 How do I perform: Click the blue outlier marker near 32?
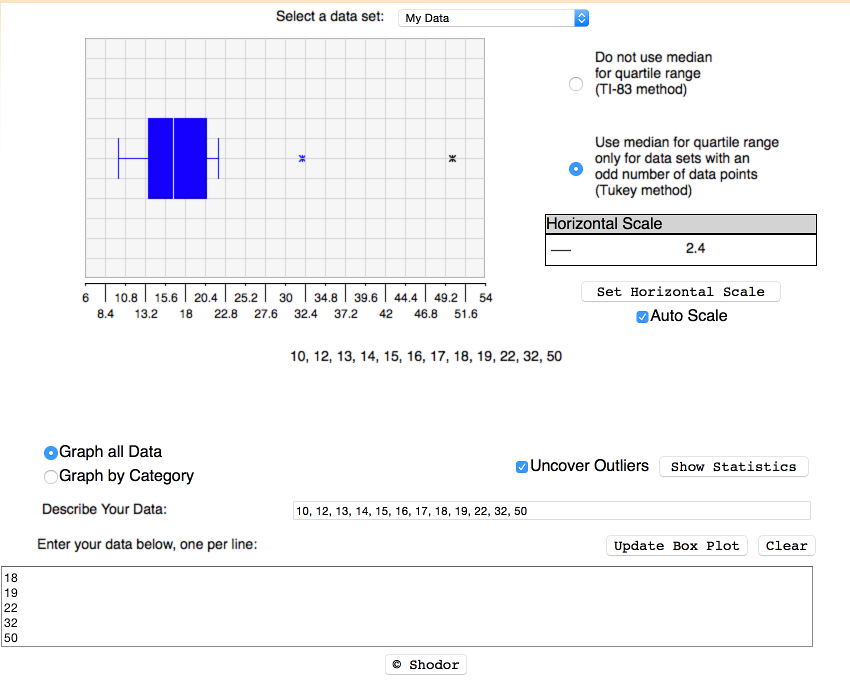(302, 158)
